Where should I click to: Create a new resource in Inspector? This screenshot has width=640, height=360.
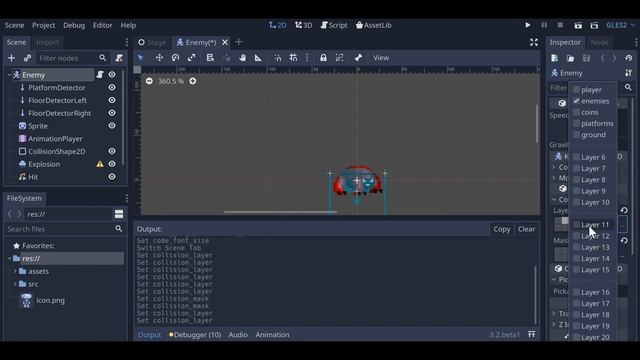[554, 58]
